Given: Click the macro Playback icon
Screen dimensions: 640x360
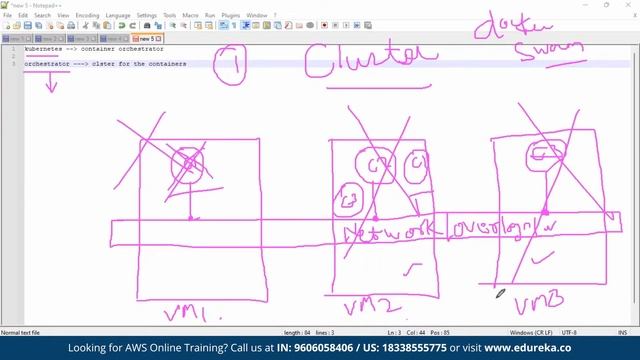Looking at the screenshot, I should click(346, 26).
